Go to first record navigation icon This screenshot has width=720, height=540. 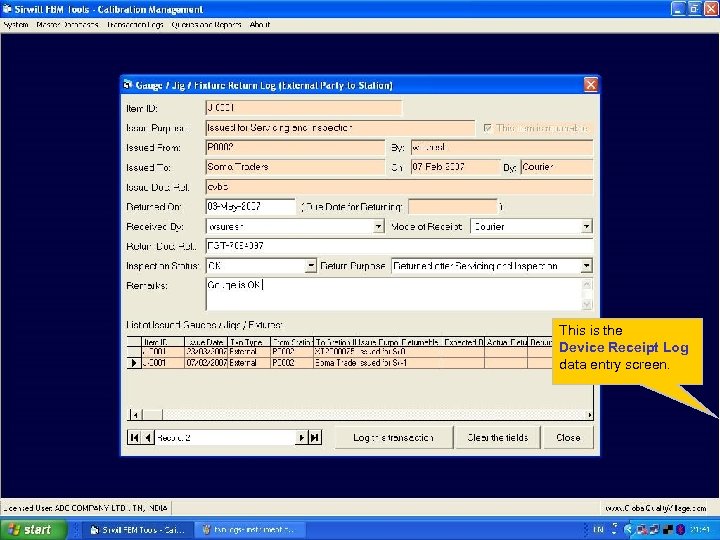tap(134, 438)
